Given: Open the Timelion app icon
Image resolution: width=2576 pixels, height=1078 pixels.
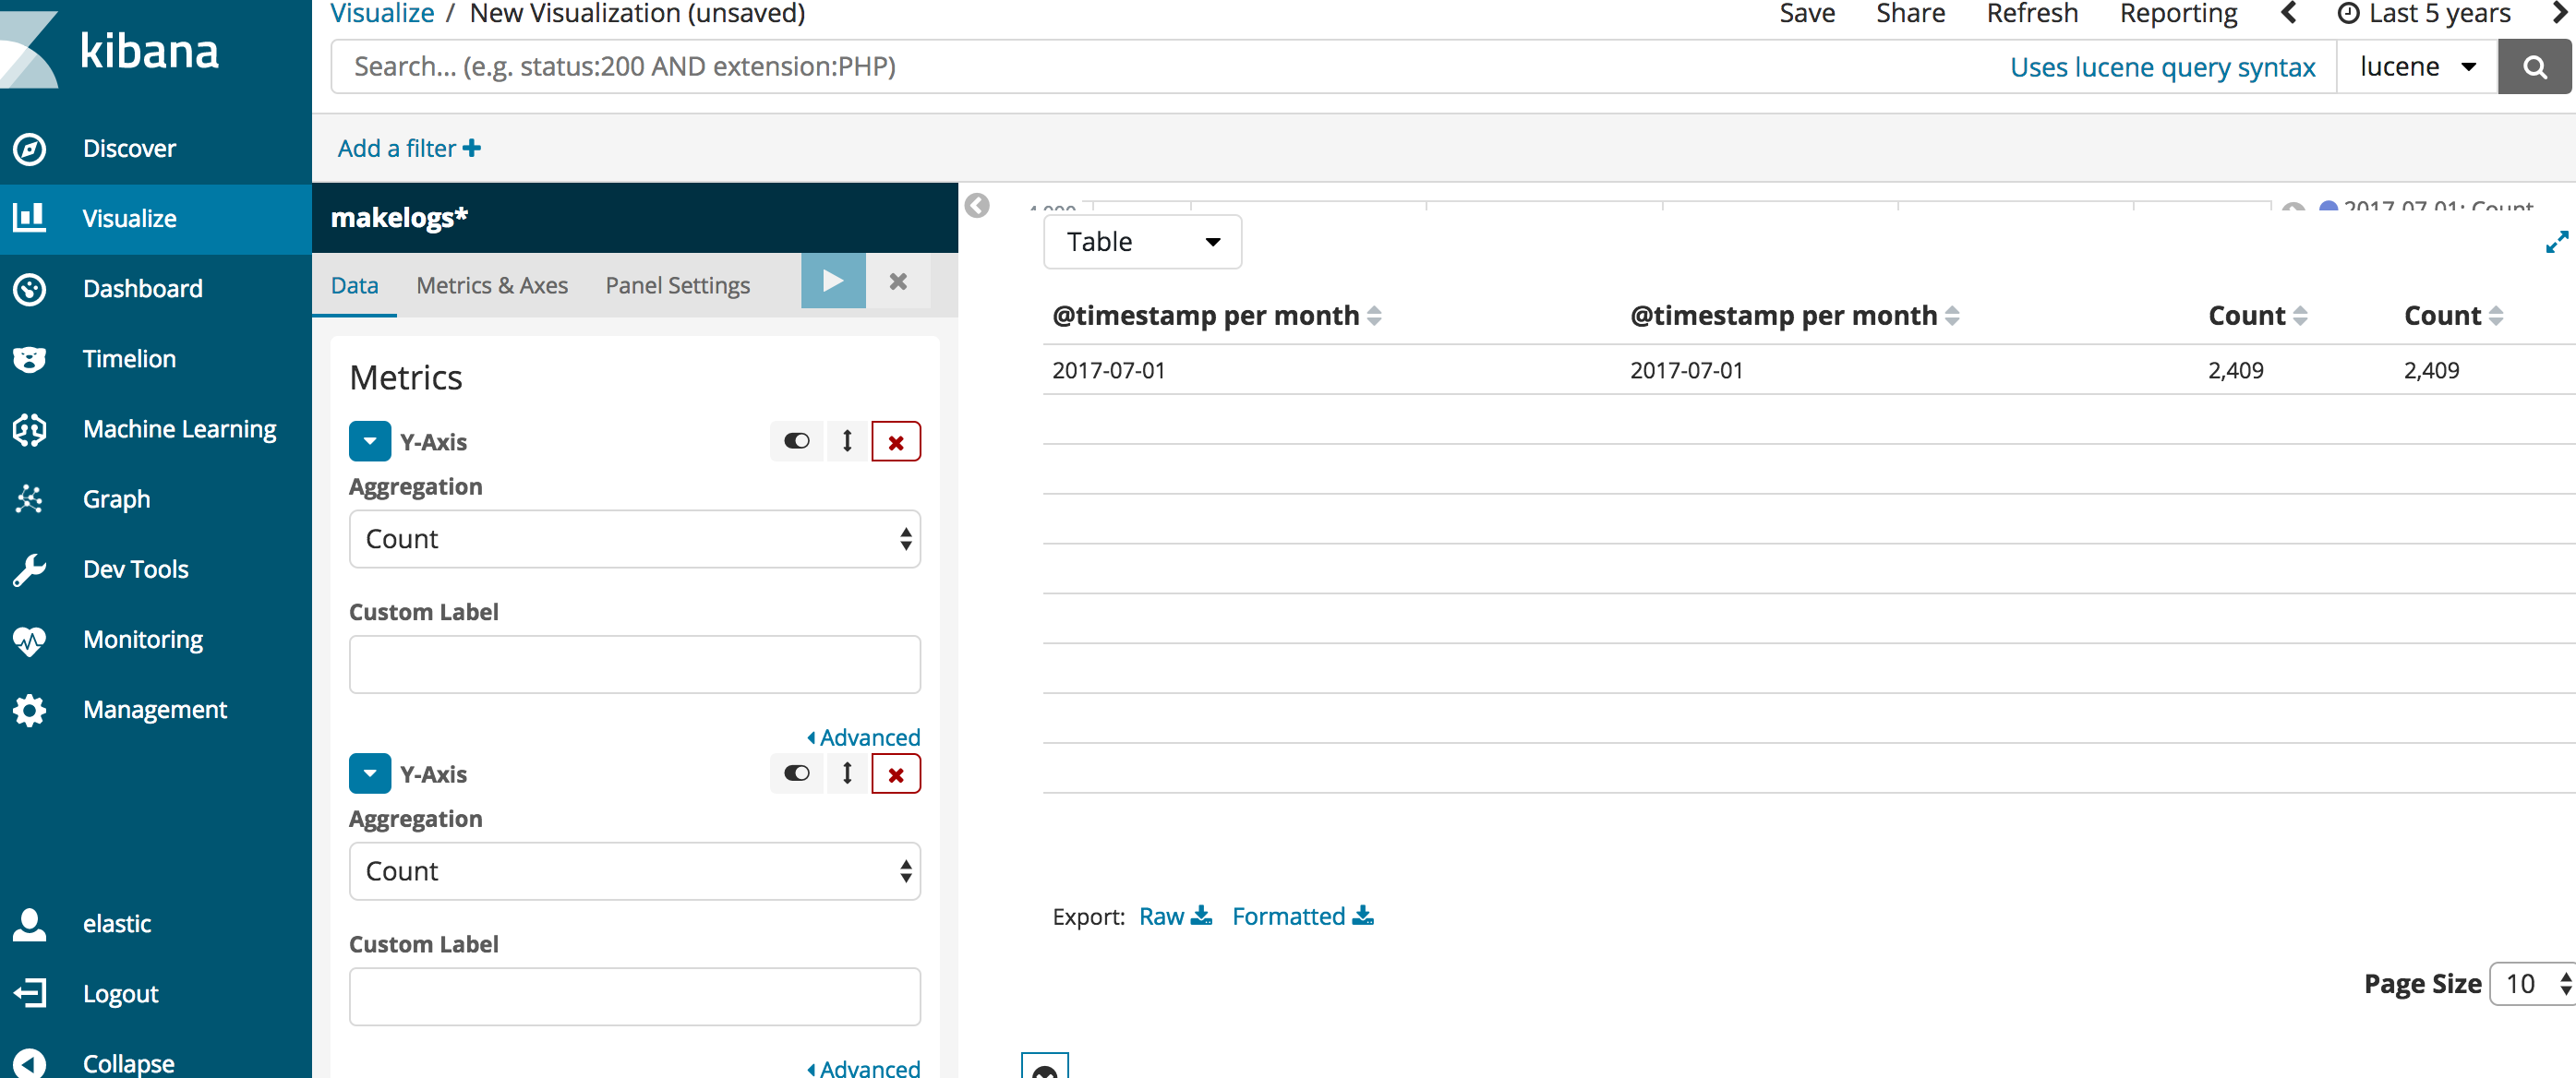Looking at the screenshot, I should (x=30, y=359).
